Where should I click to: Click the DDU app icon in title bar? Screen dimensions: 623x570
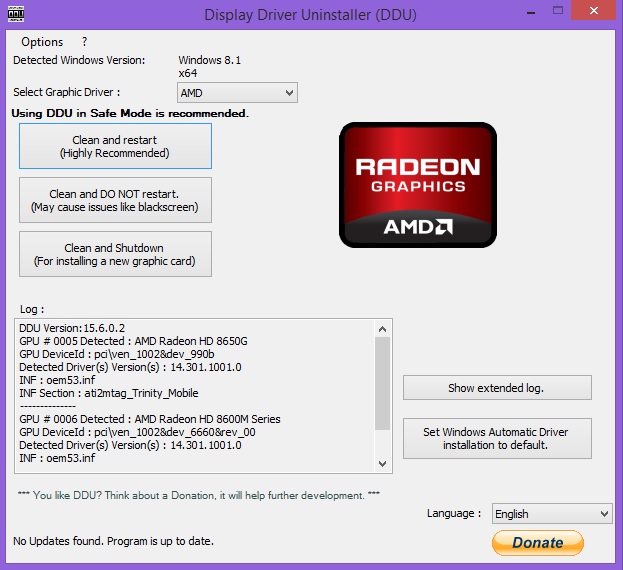[x=16, y=14]
